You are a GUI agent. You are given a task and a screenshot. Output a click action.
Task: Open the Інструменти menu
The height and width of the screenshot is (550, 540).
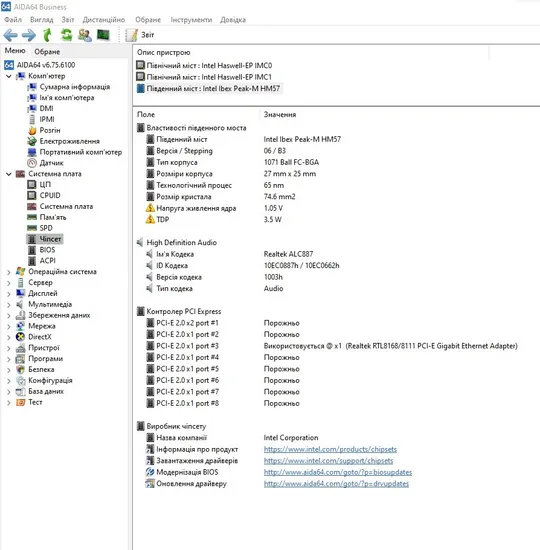pos(191,20)
